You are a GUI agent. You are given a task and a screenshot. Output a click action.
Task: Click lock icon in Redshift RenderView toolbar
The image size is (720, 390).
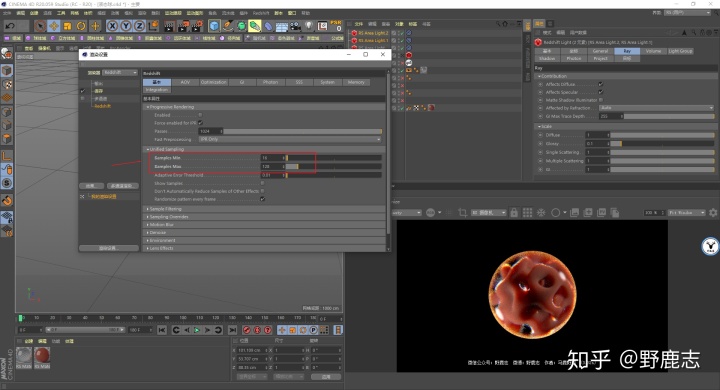(x=514, y=213)
